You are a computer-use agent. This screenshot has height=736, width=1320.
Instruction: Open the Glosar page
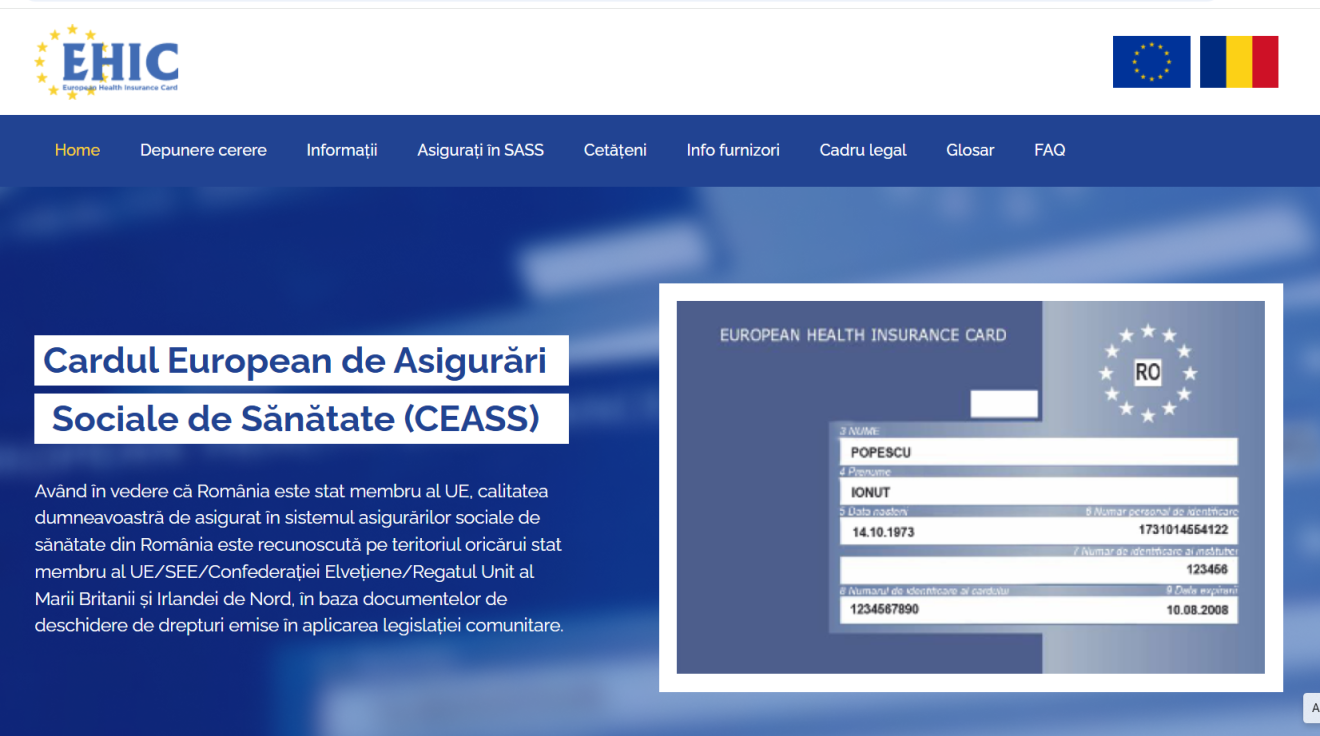tap(970, 150)
